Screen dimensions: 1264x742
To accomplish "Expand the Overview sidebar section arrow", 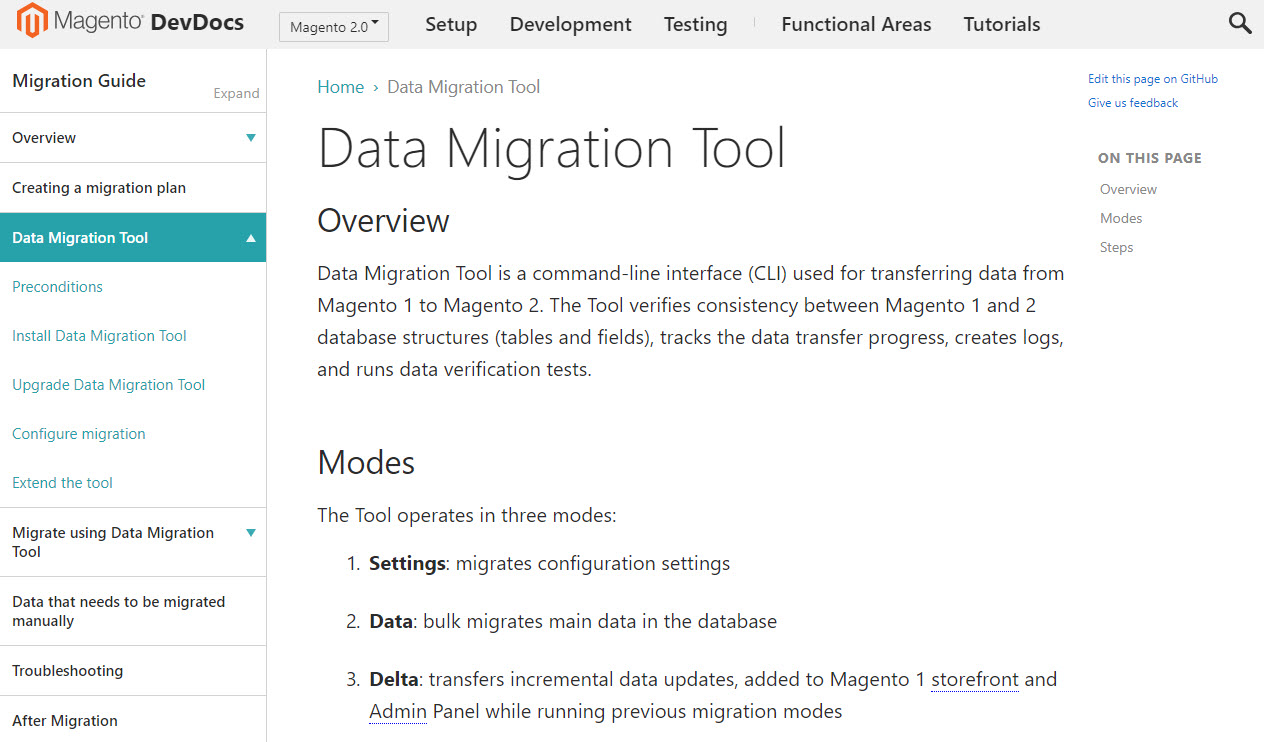I will tap(251, 138).
